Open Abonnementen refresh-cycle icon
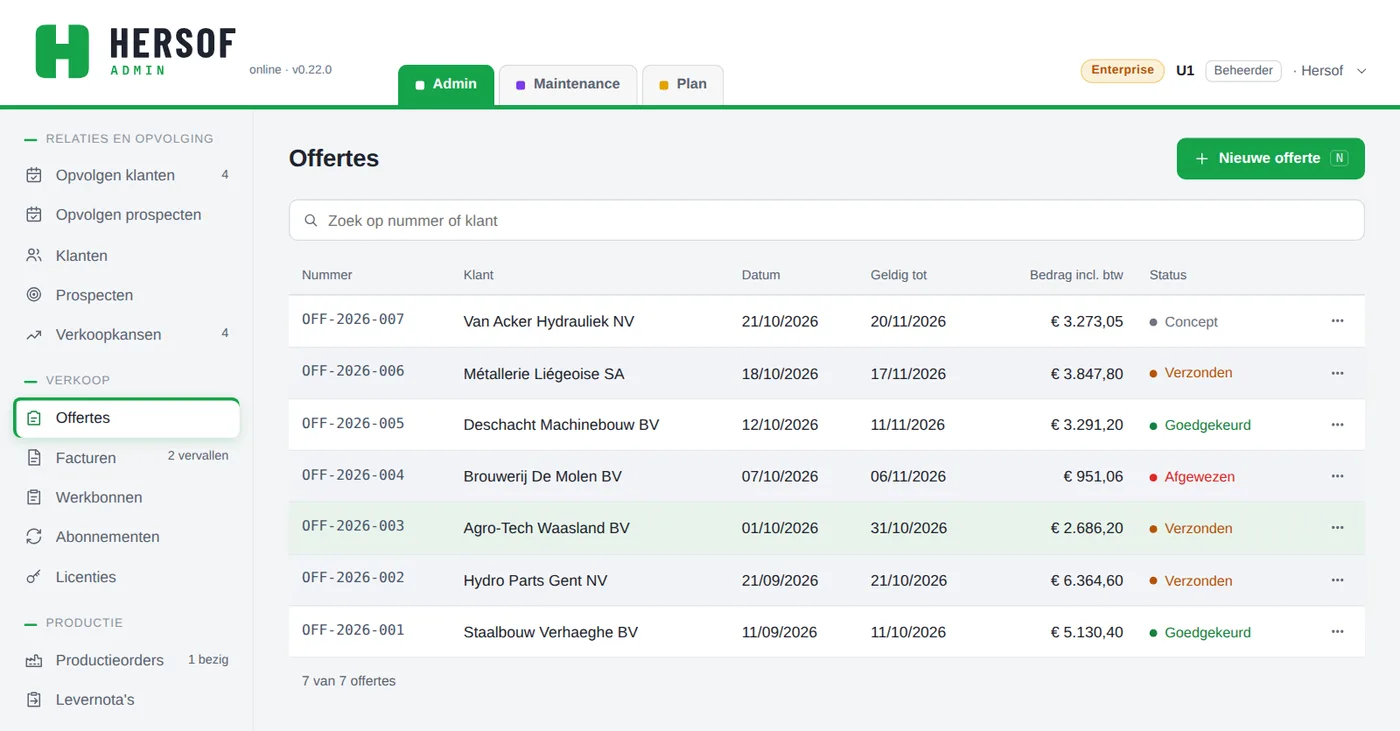Screen dimensions: 1400x731 (34, 537)
